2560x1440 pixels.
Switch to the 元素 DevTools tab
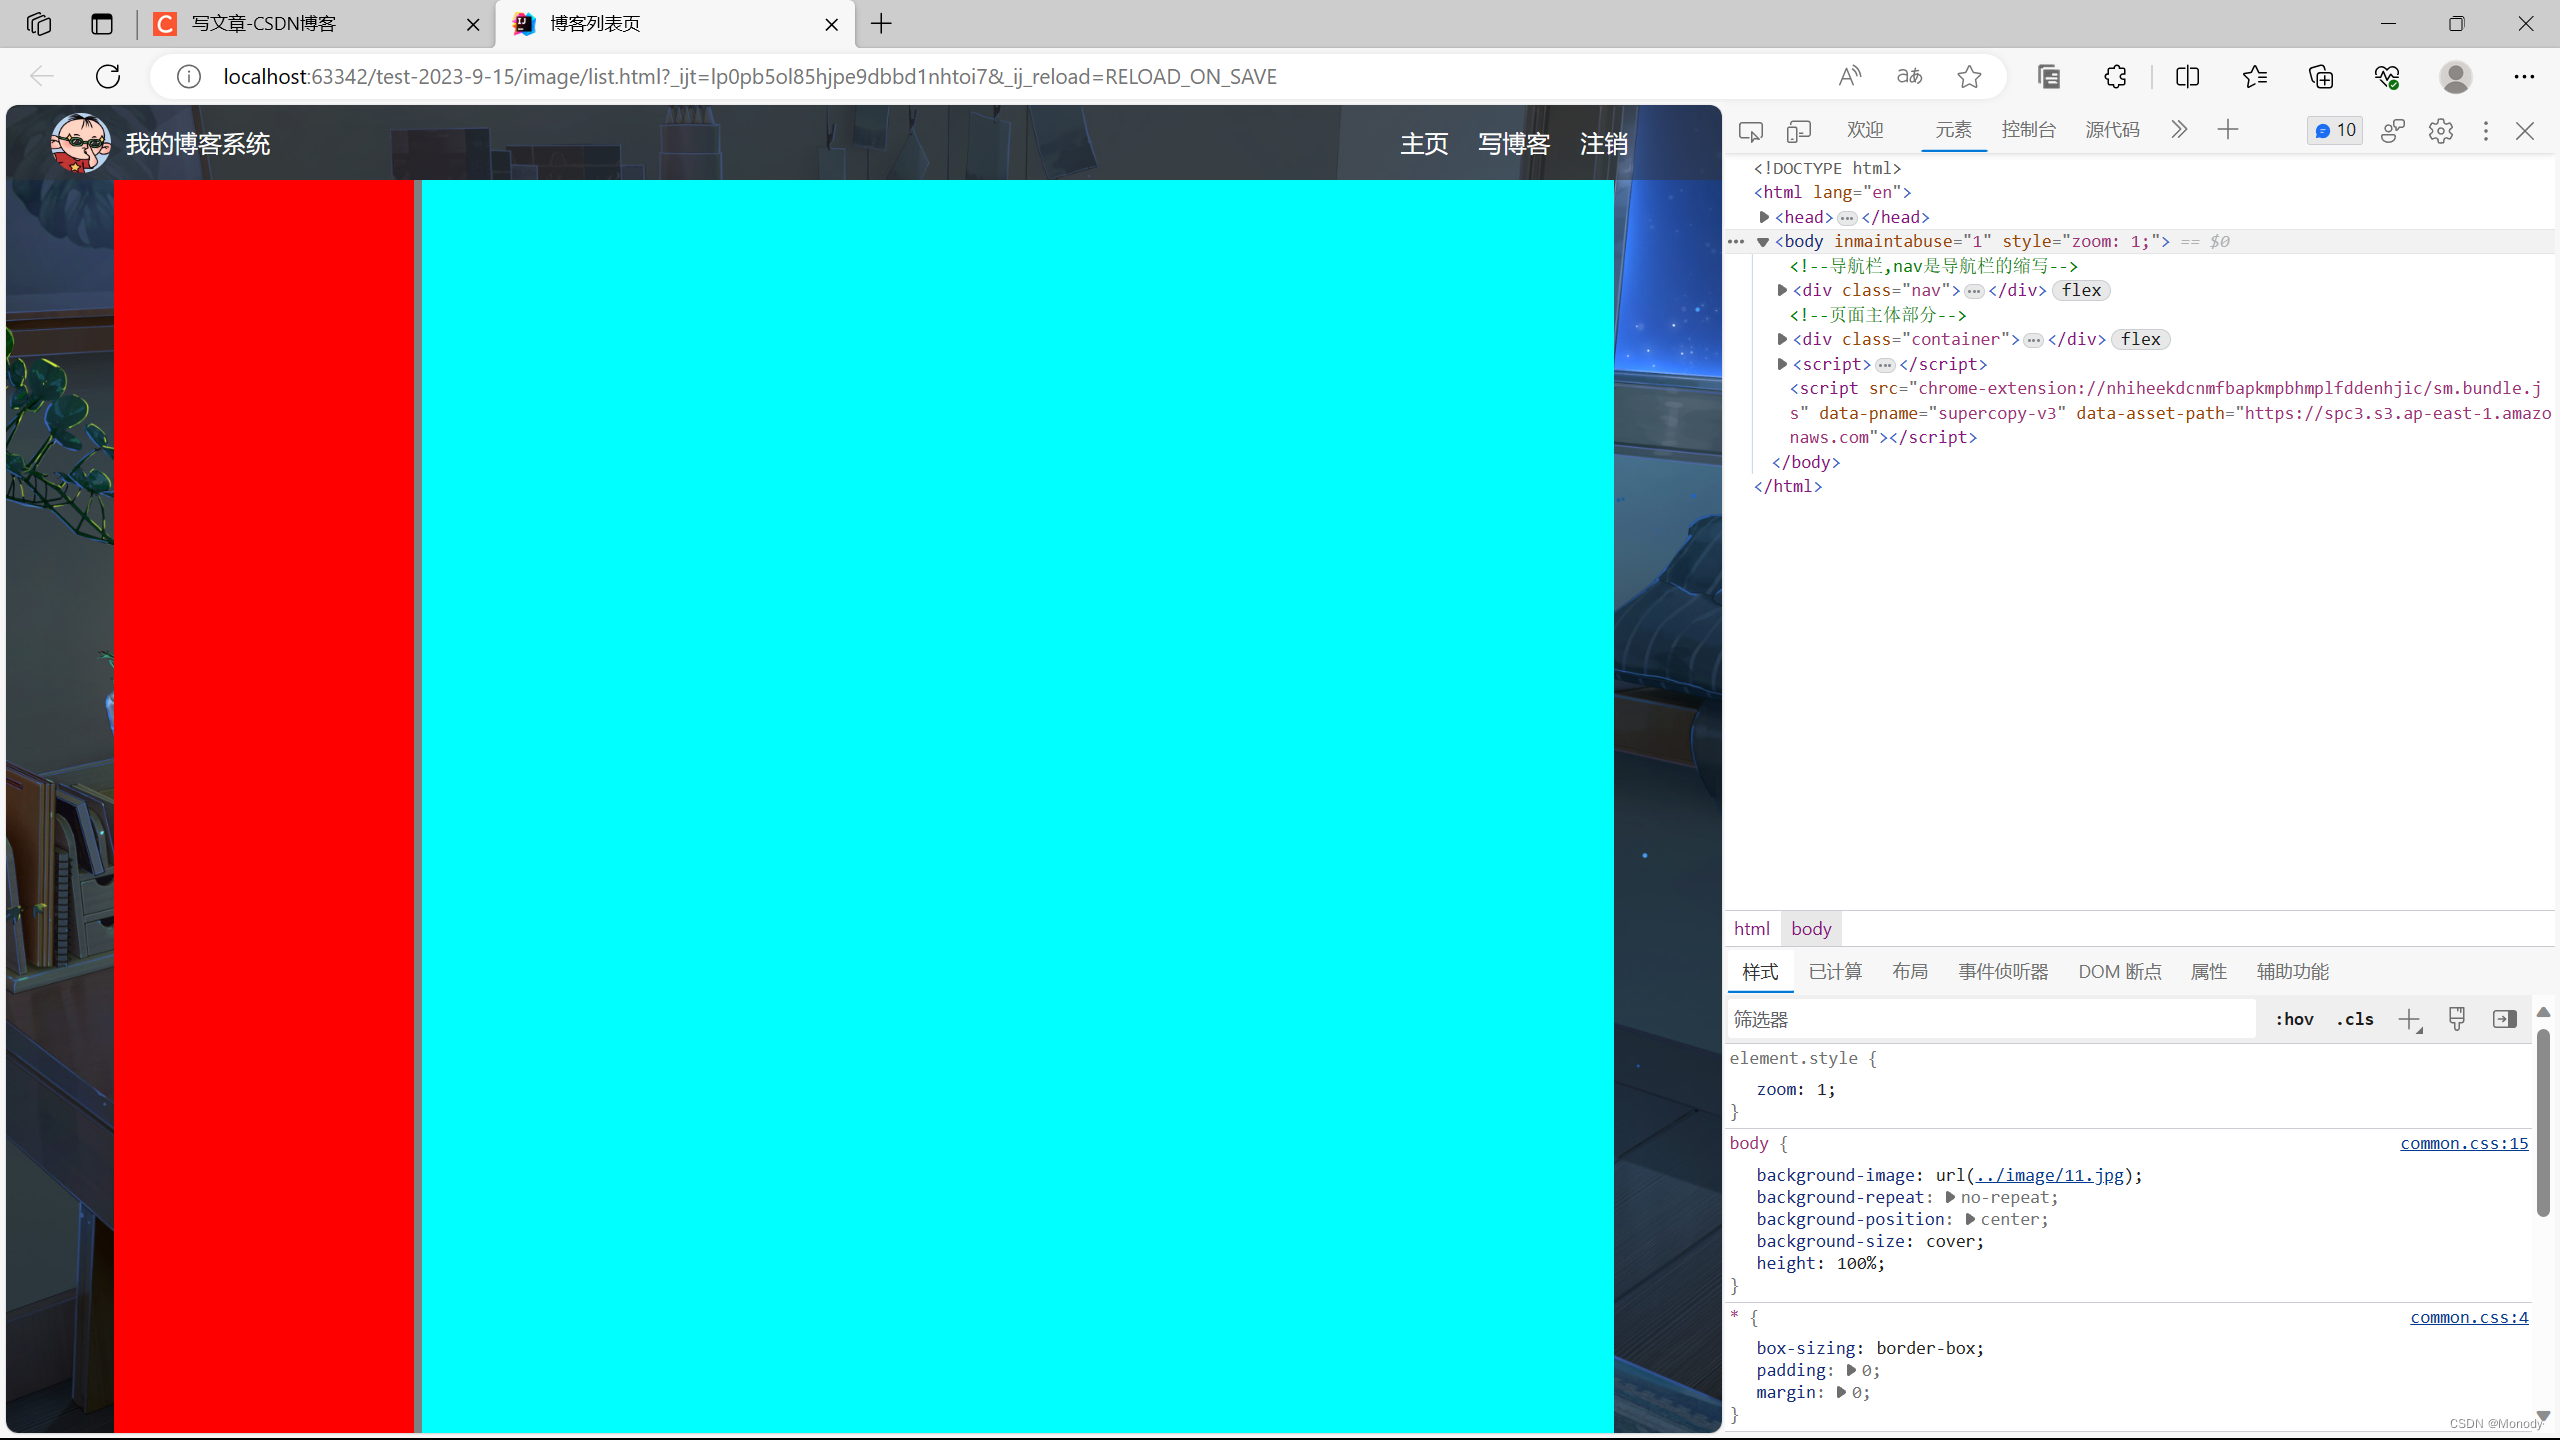[x=1953, y=130]
